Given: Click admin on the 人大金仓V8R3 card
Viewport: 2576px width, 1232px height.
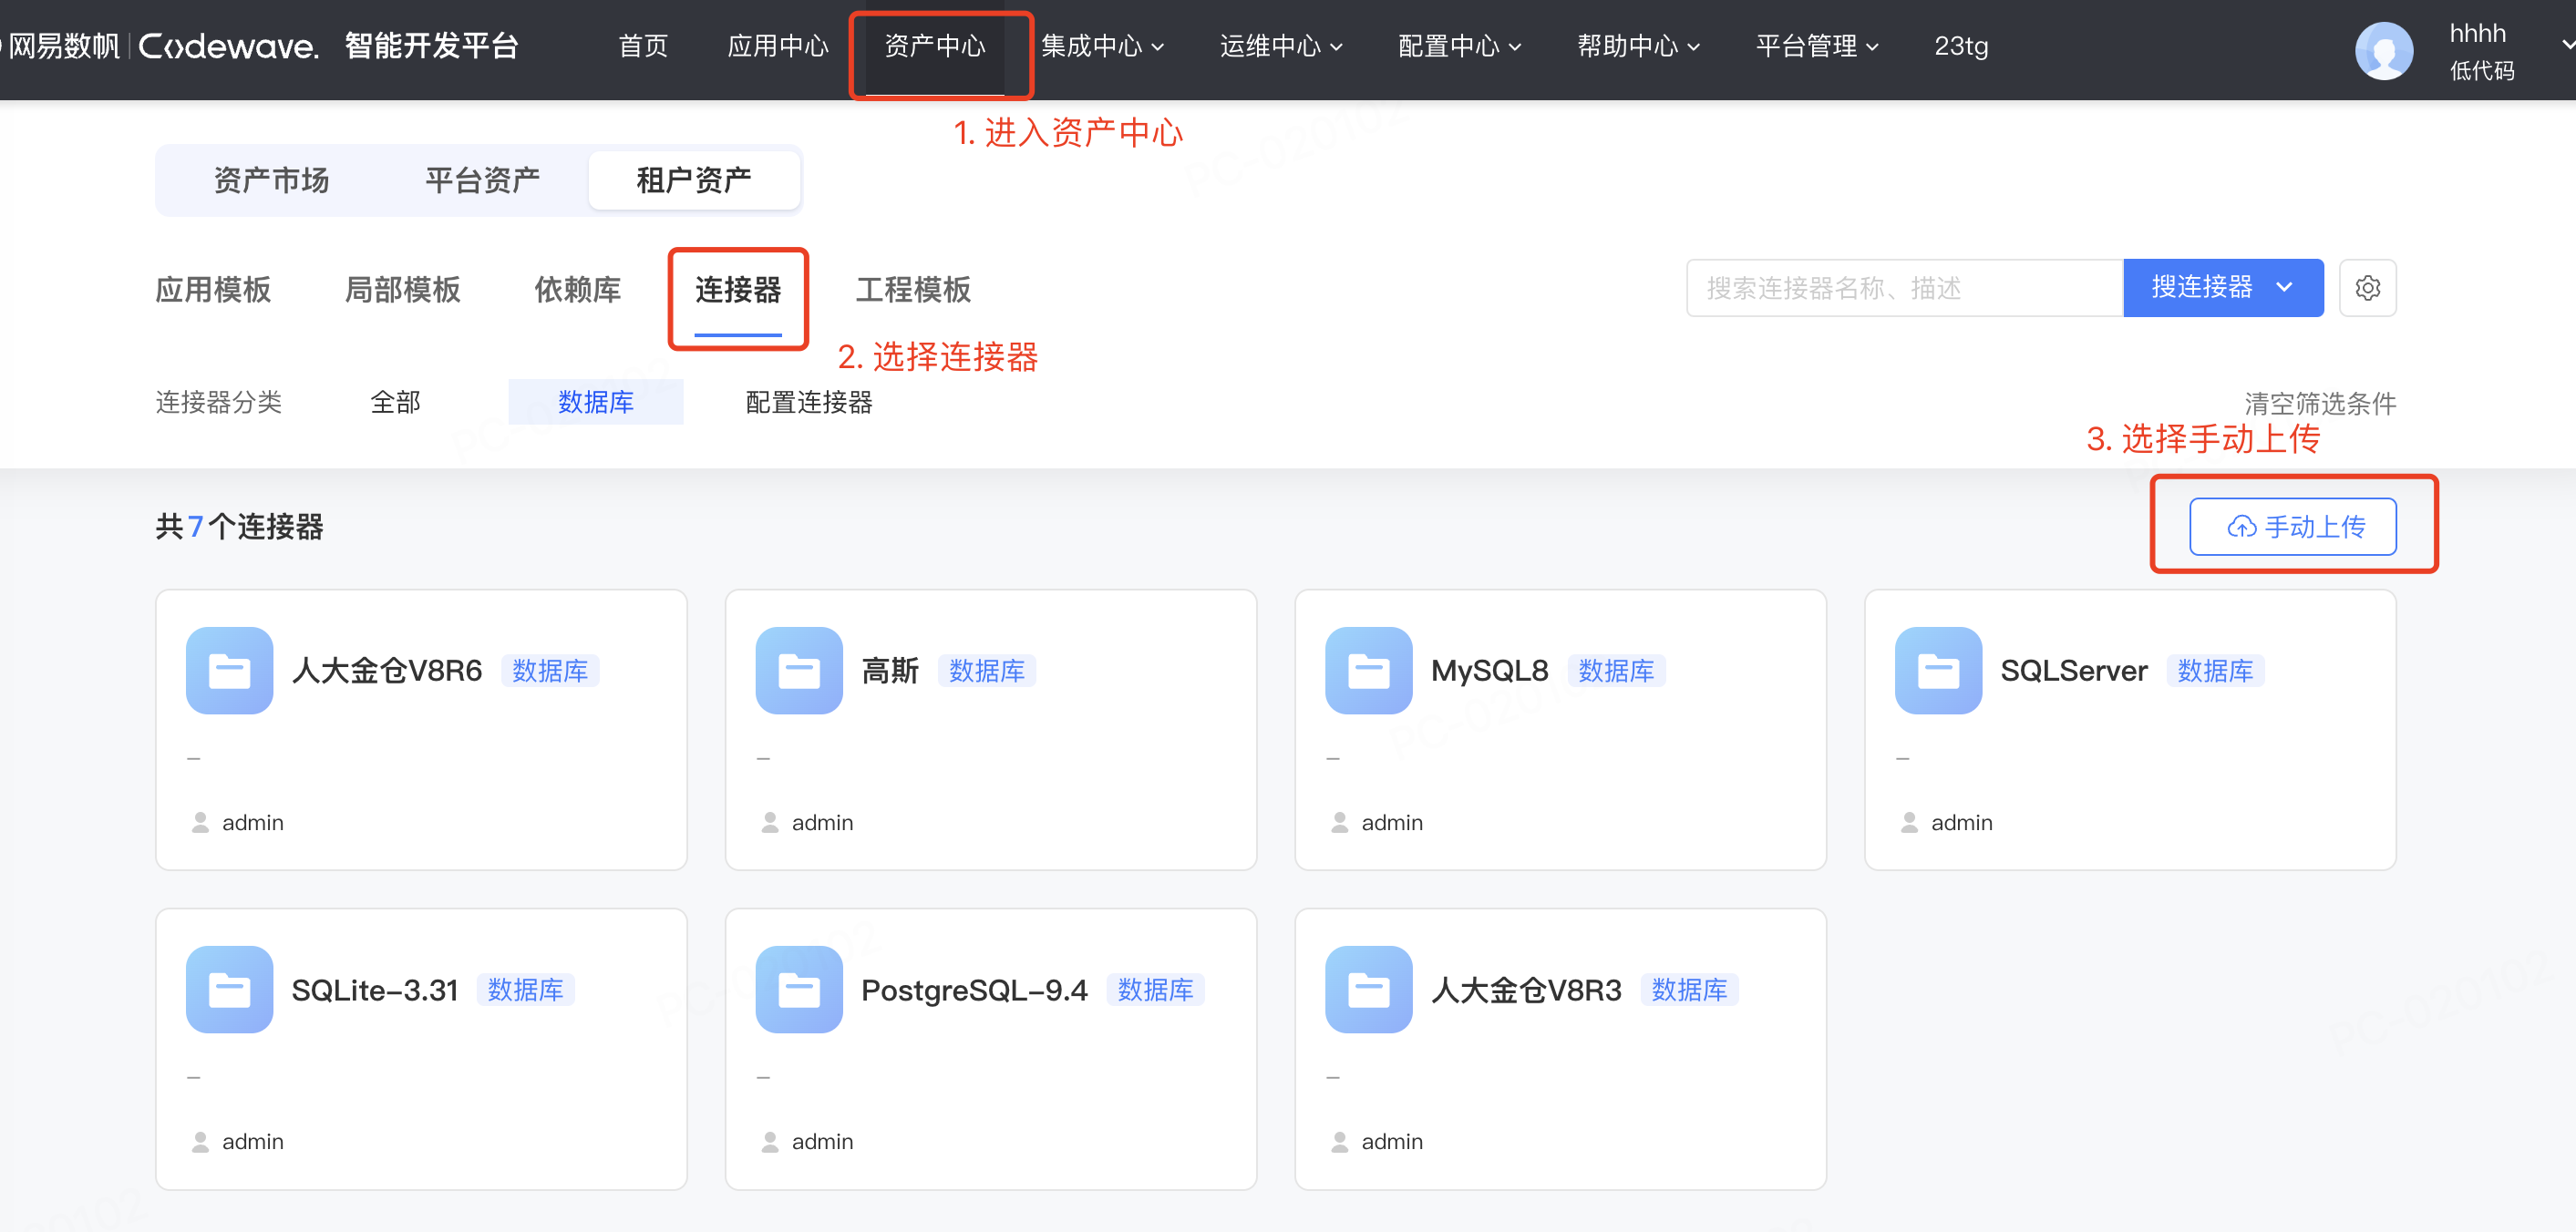Looking at the screenshot, I should coord(1391,1141).
